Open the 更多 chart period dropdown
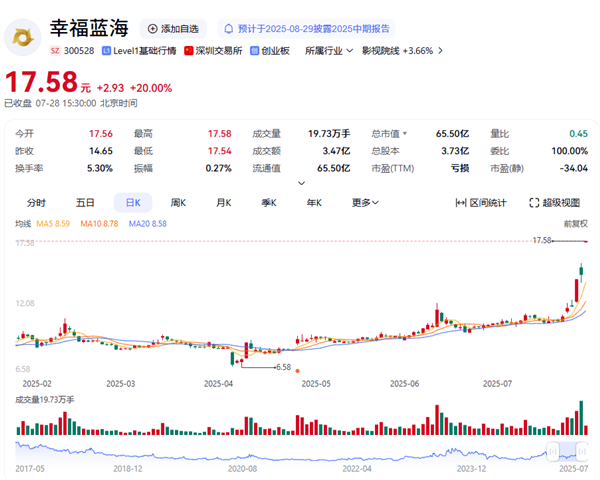This screenshot has height=480, width=600. point(367,202)
